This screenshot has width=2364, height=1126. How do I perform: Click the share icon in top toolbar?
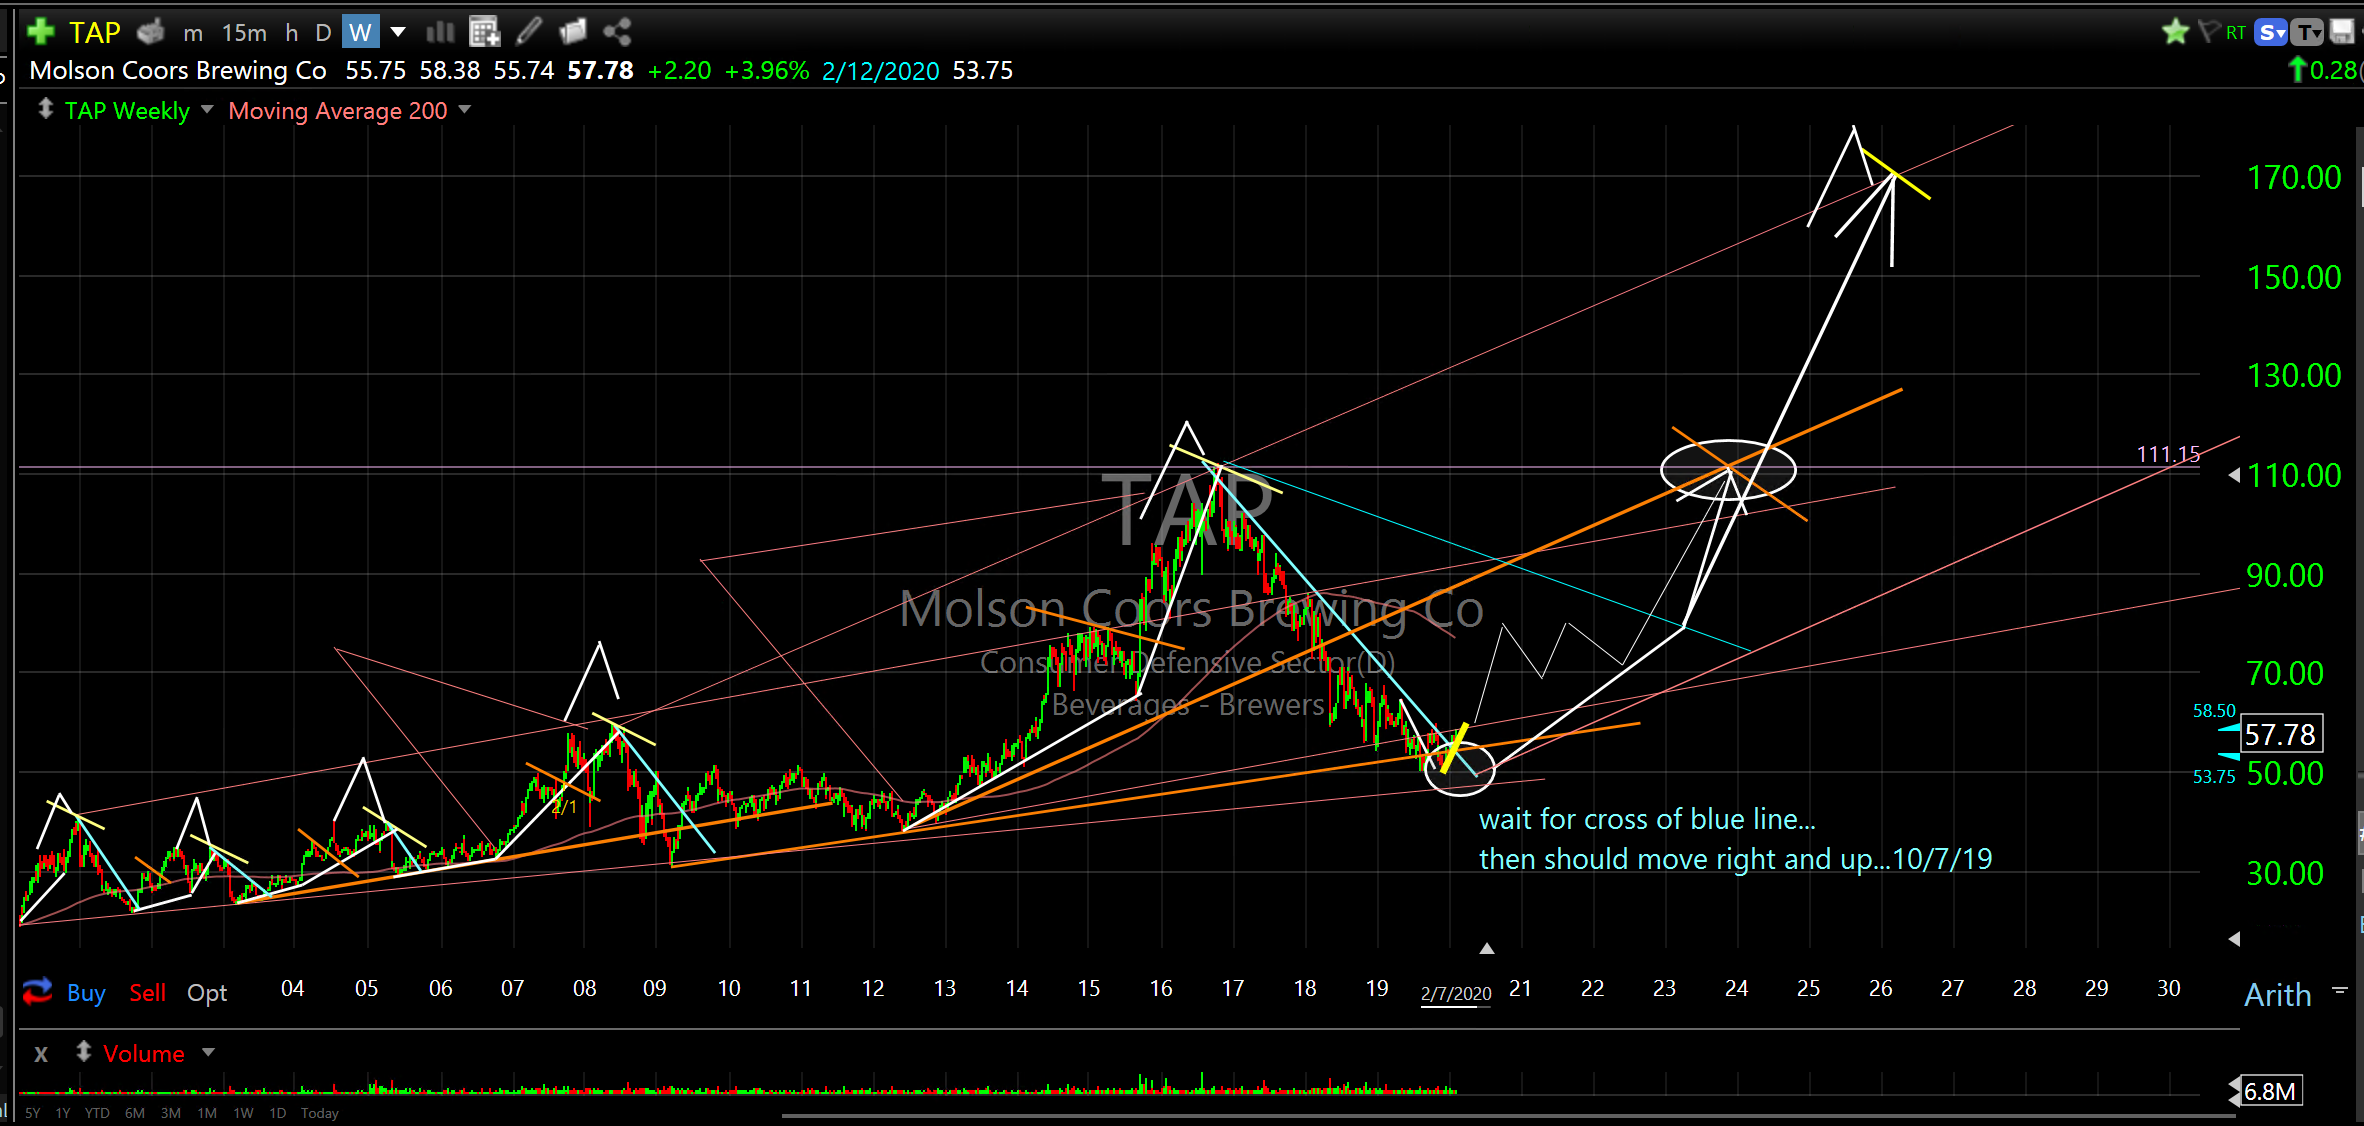coord(617,32)
